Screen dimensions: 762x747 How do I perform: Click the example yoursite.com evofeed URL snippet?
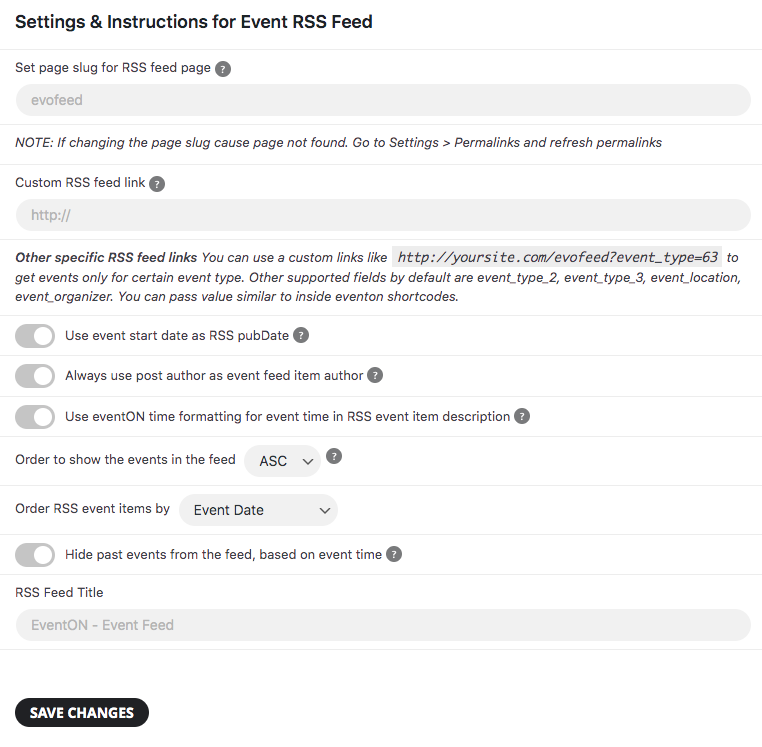click(558, 257)
